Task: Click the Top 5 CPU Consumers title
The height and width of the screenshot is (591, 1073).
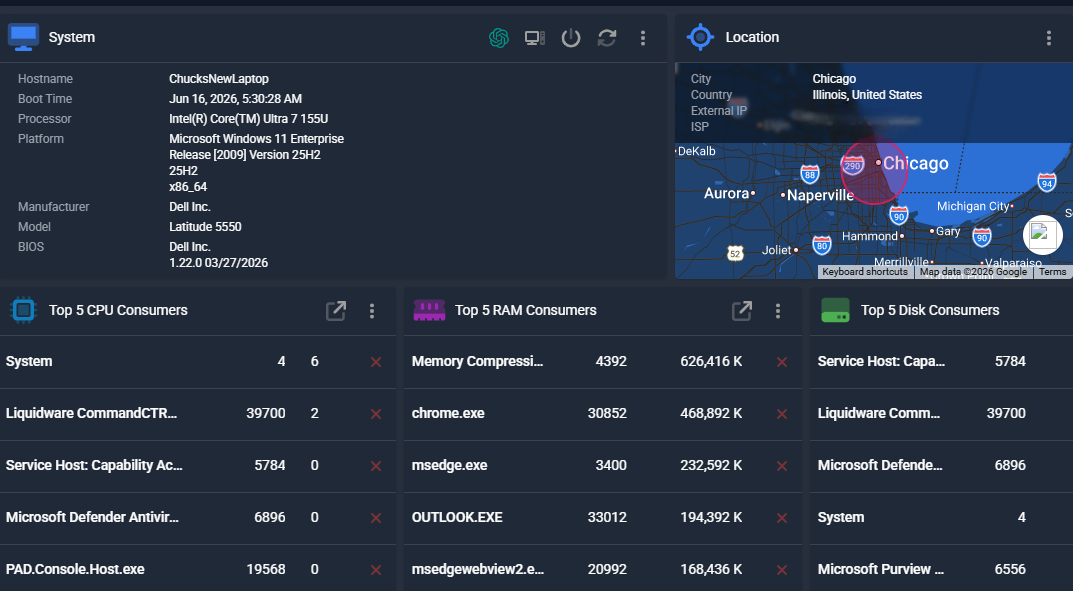Action: pyautogui.click(x=118, y=310)
